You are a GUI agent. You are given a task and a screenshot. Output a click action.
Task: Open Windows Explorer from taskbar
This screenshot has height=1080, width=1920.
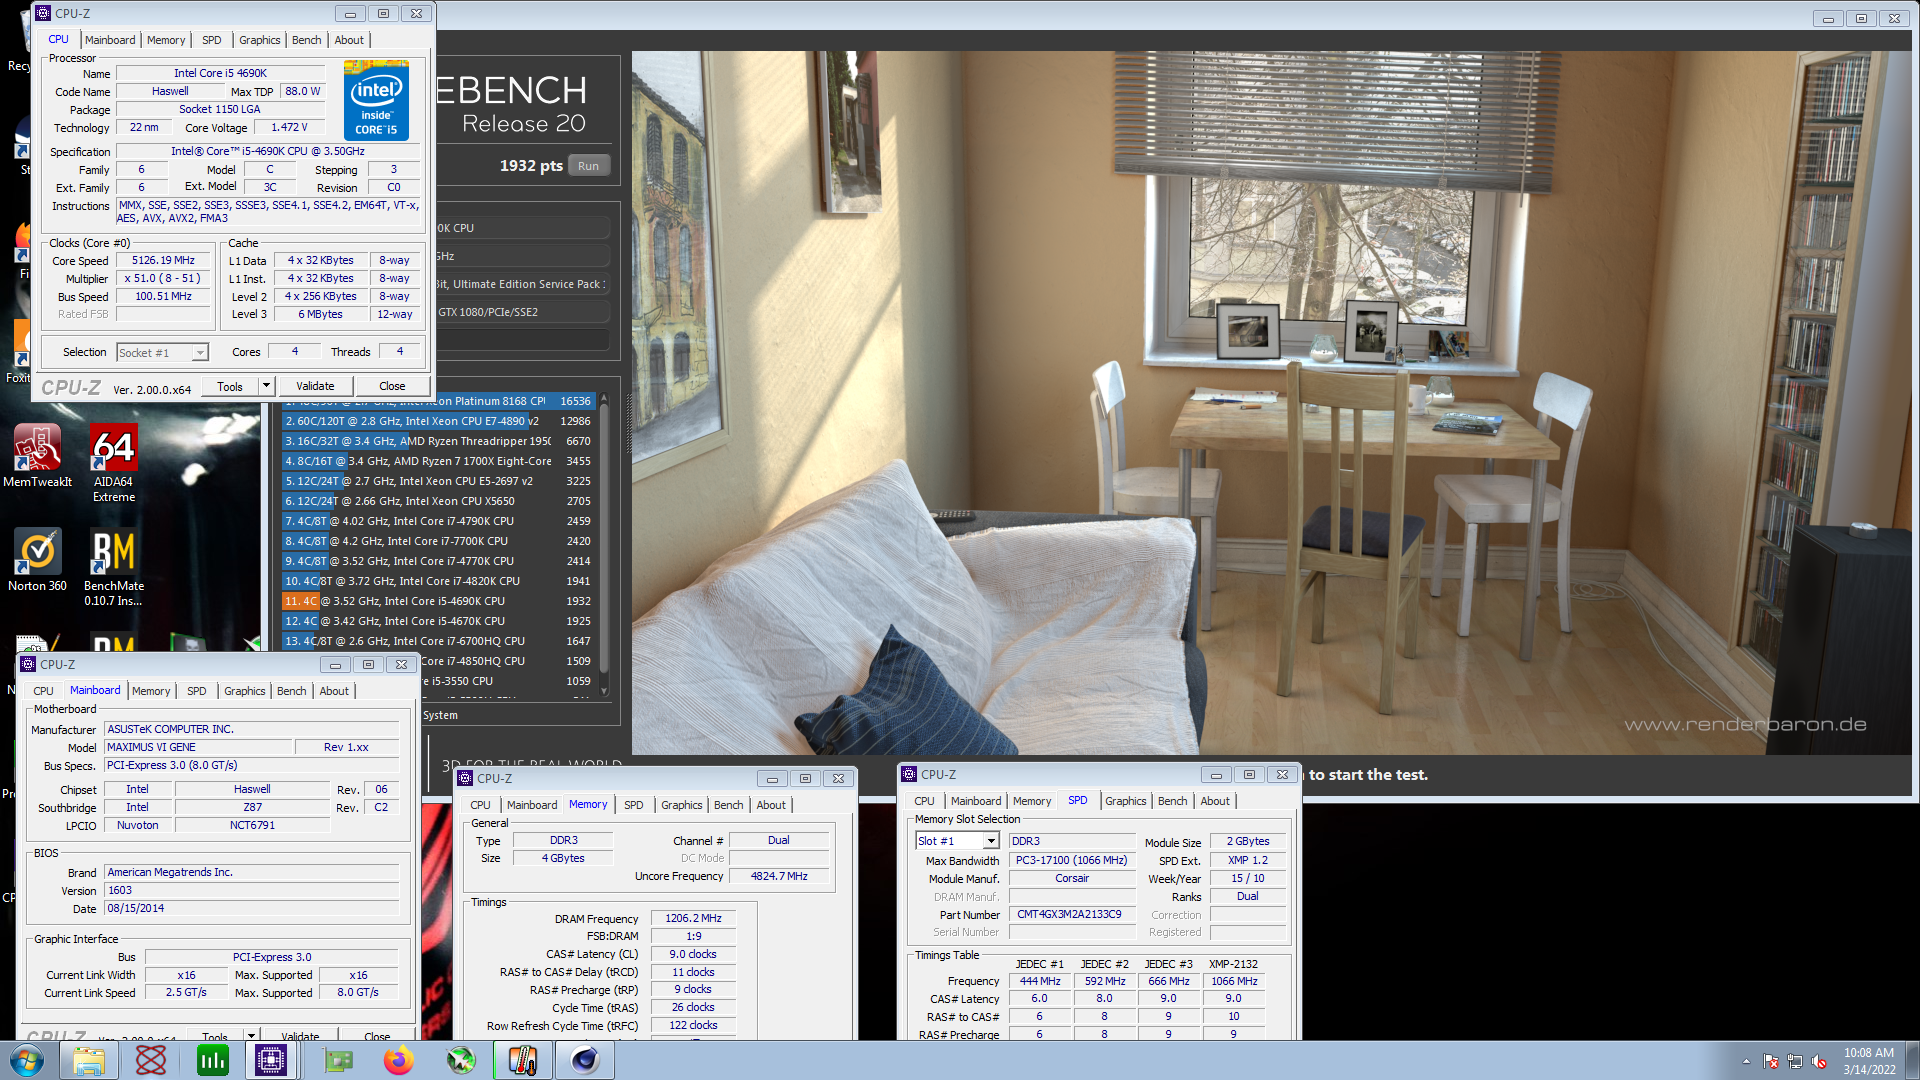89,1060
